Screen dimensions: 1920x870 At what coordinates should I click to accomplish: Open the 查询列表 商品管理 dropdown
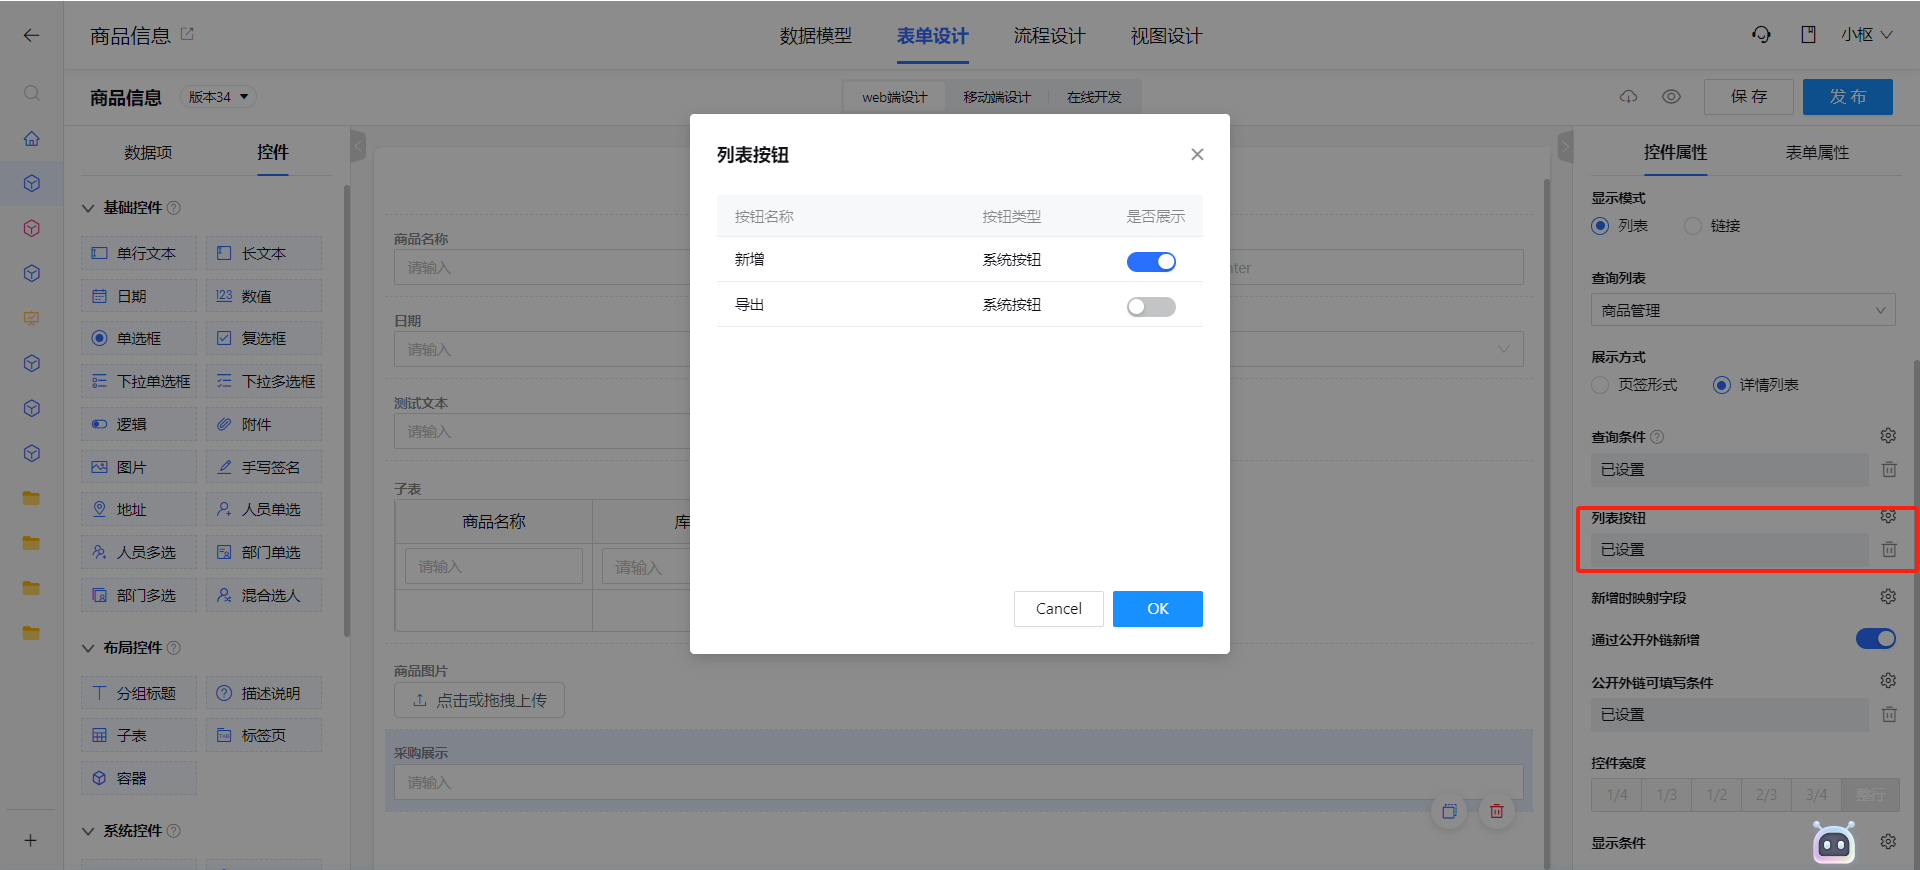(1743, 311)
